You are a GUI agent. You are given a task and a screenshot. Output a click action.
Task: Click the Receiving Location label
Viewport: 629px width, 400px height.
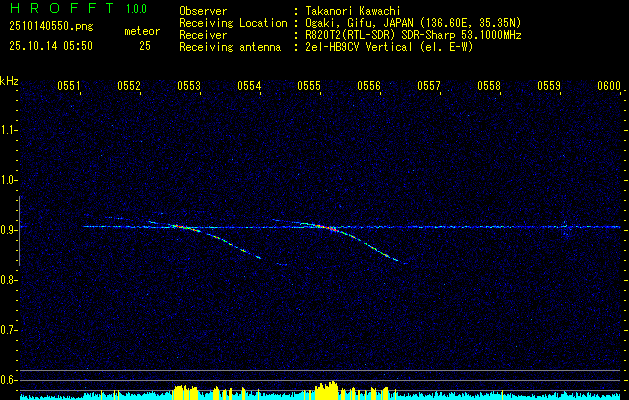(x=233, y=23)
